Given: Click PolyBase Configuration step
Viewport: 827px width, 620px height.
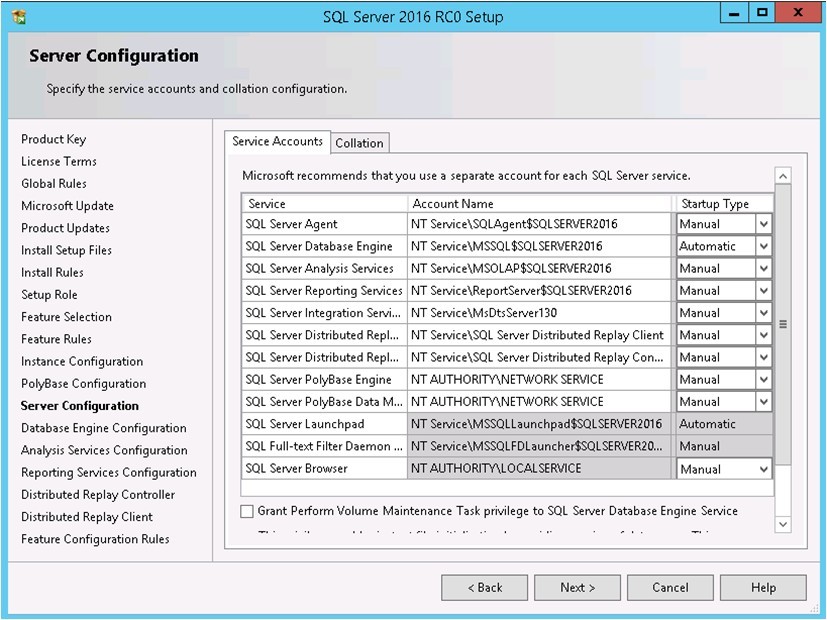Looking at the screenshot, I should tap(83, 383).
